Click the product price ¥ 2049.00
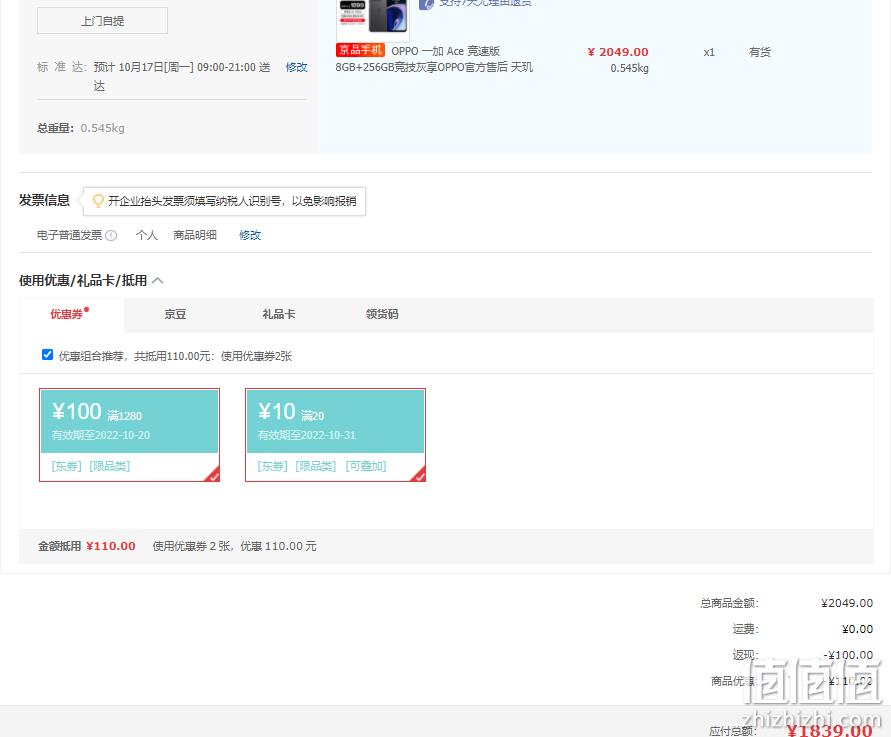 618,52
